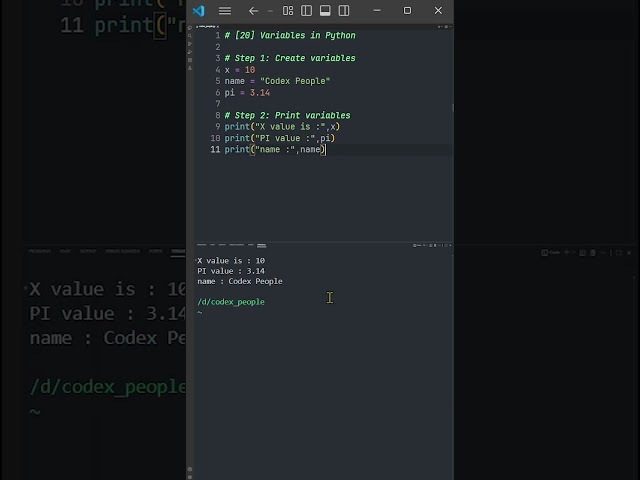Toggle the secondary sidebar layout icon
Image resolution: width=640 pixels, height=480 pixels.
pyautogui.click(x=344, y=11)
